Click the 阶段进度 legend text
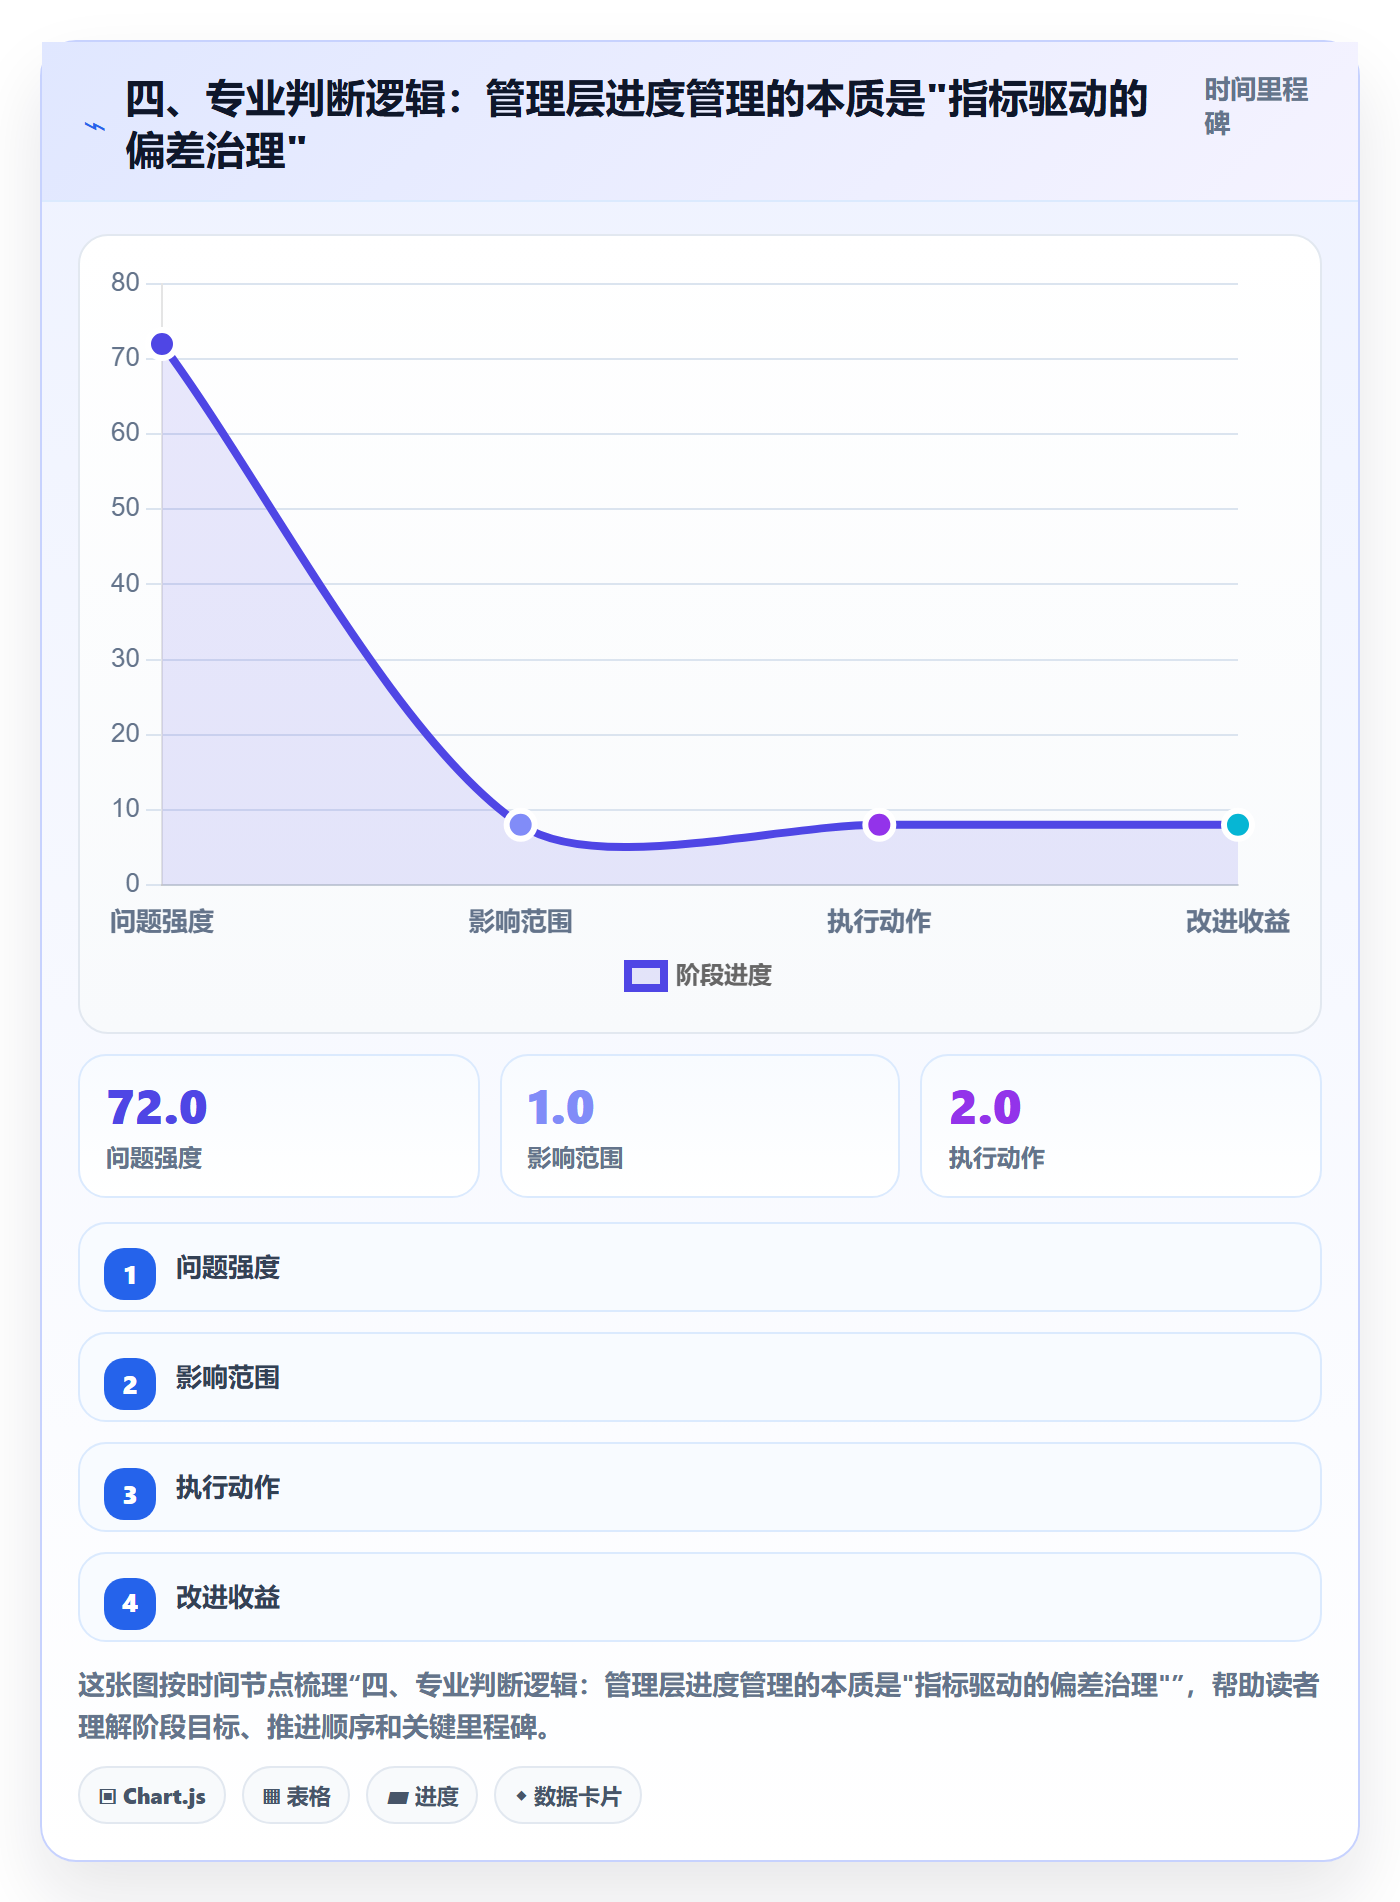Viewport: 1400px width, 1902px height. point(724,976)
